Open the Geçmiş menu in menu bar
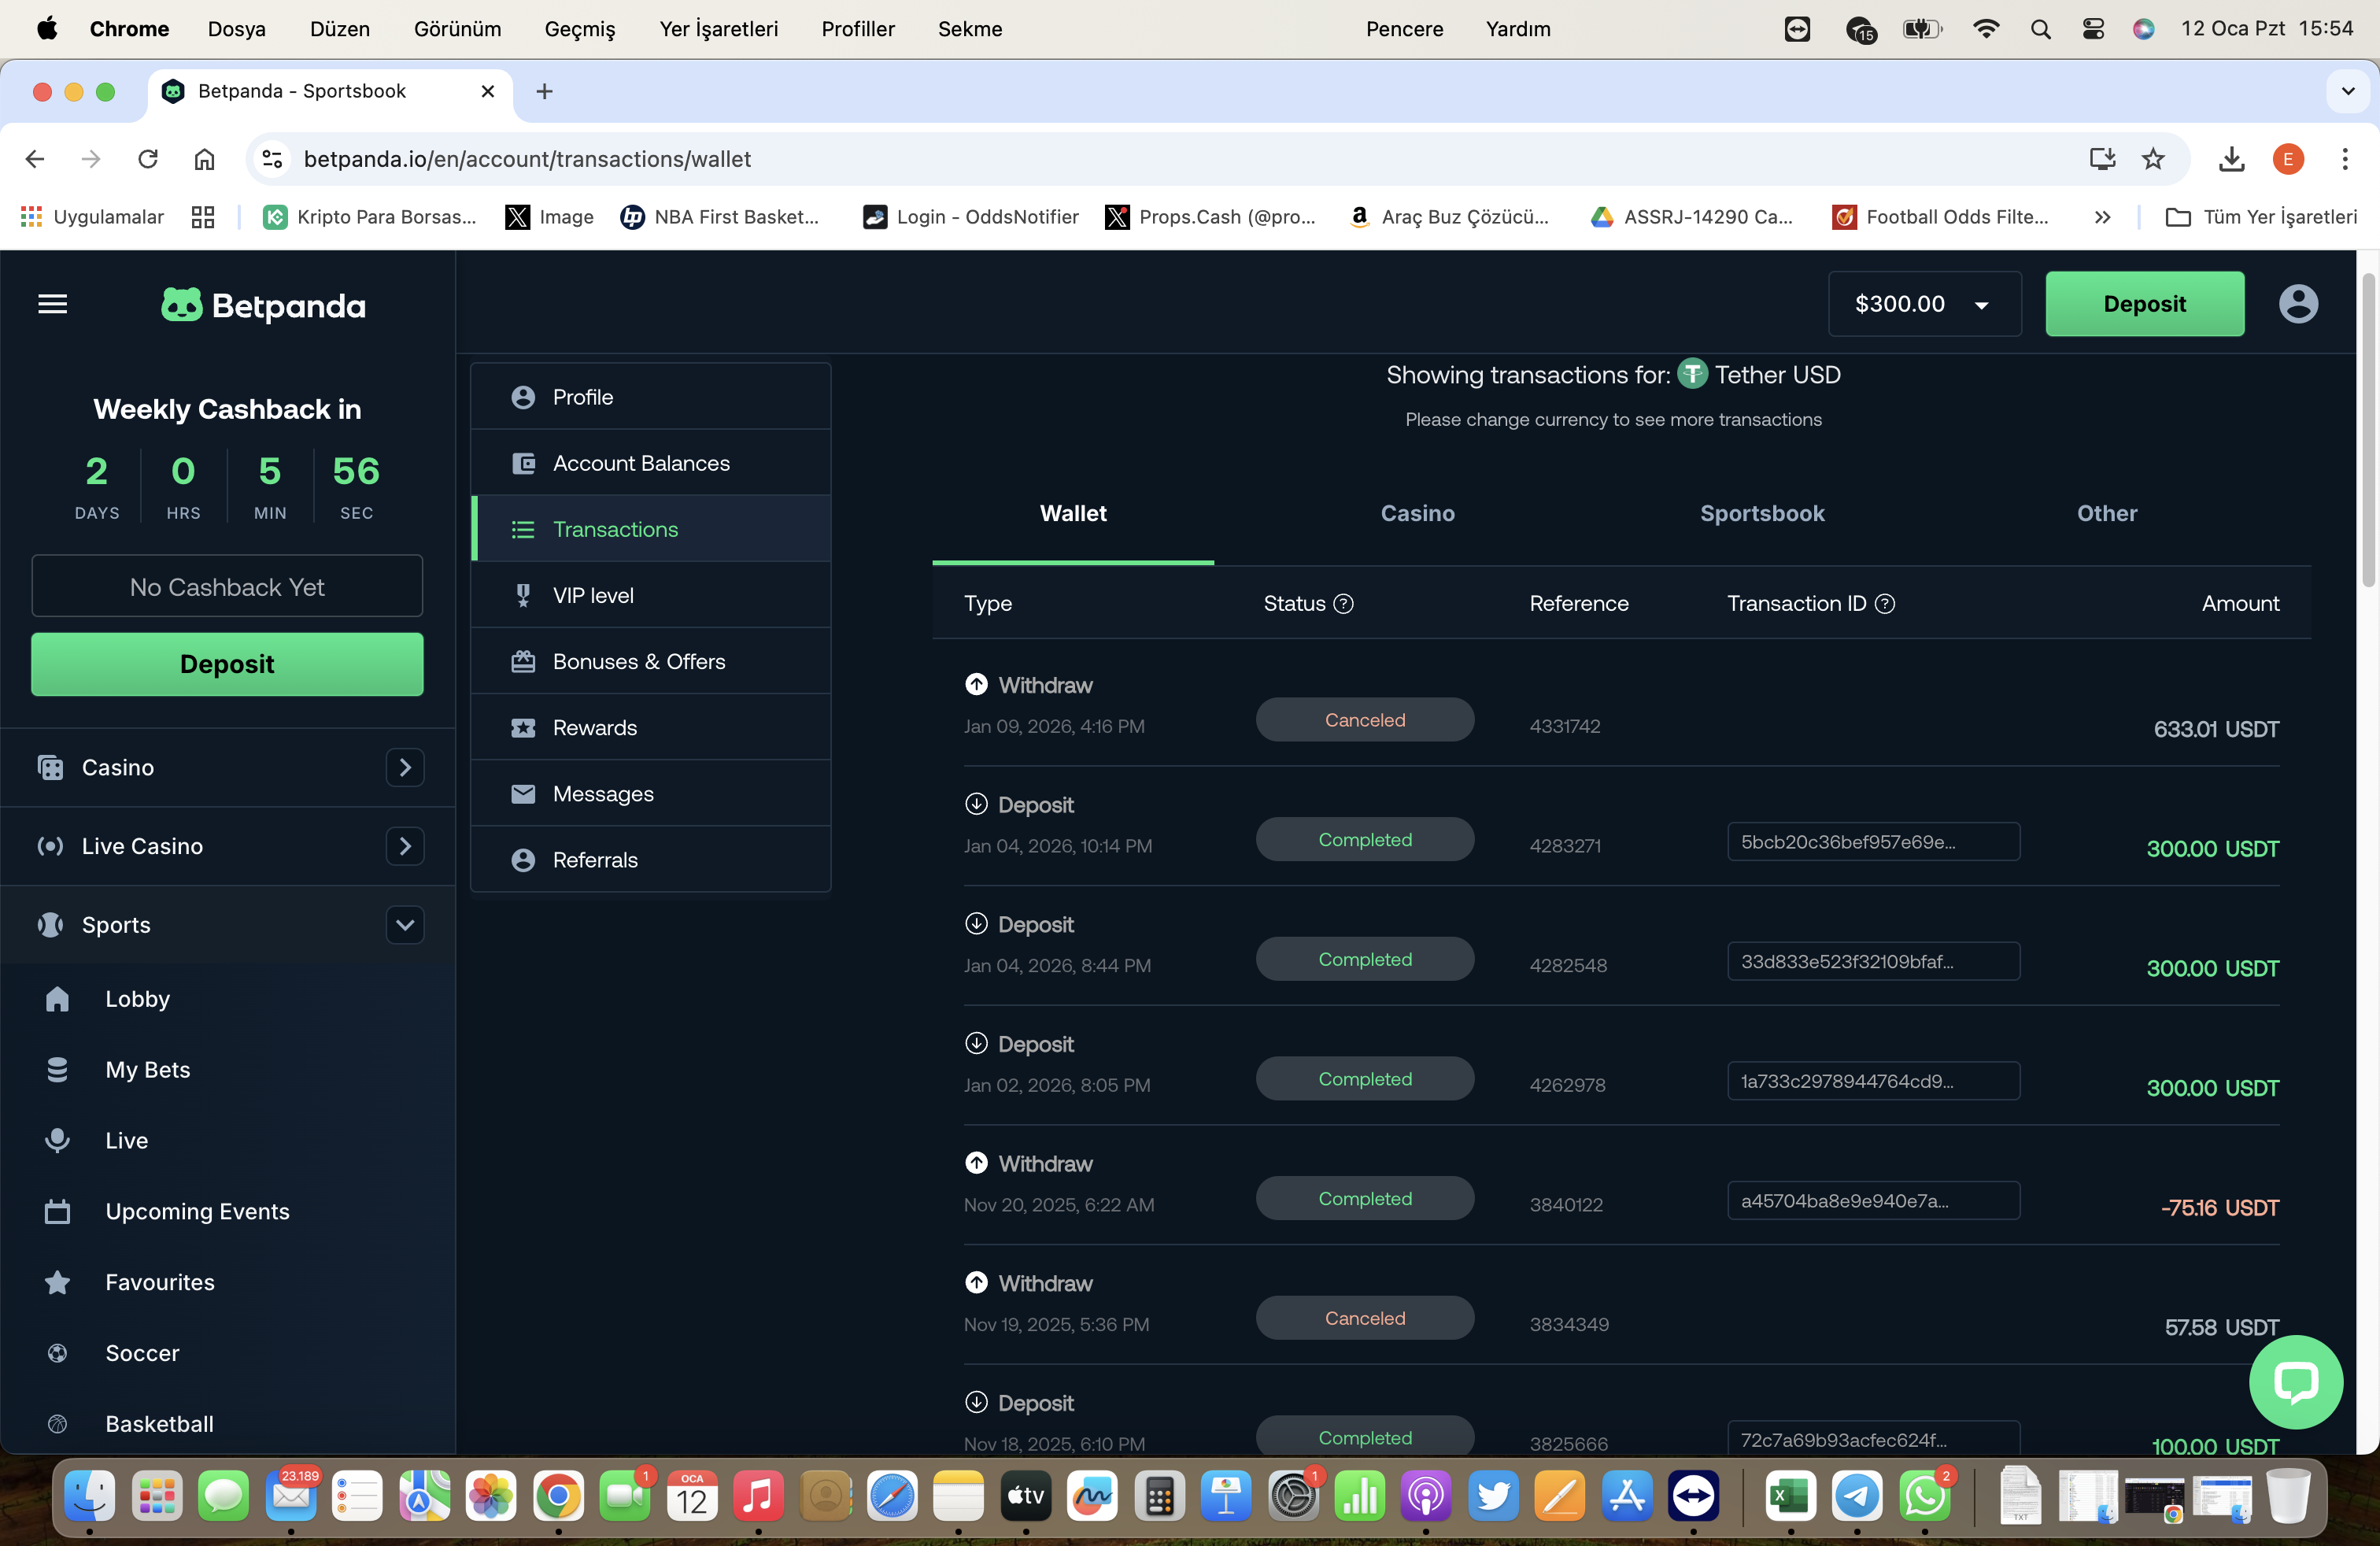This screenshot has height=1546, width=2380. coord(580,29)
